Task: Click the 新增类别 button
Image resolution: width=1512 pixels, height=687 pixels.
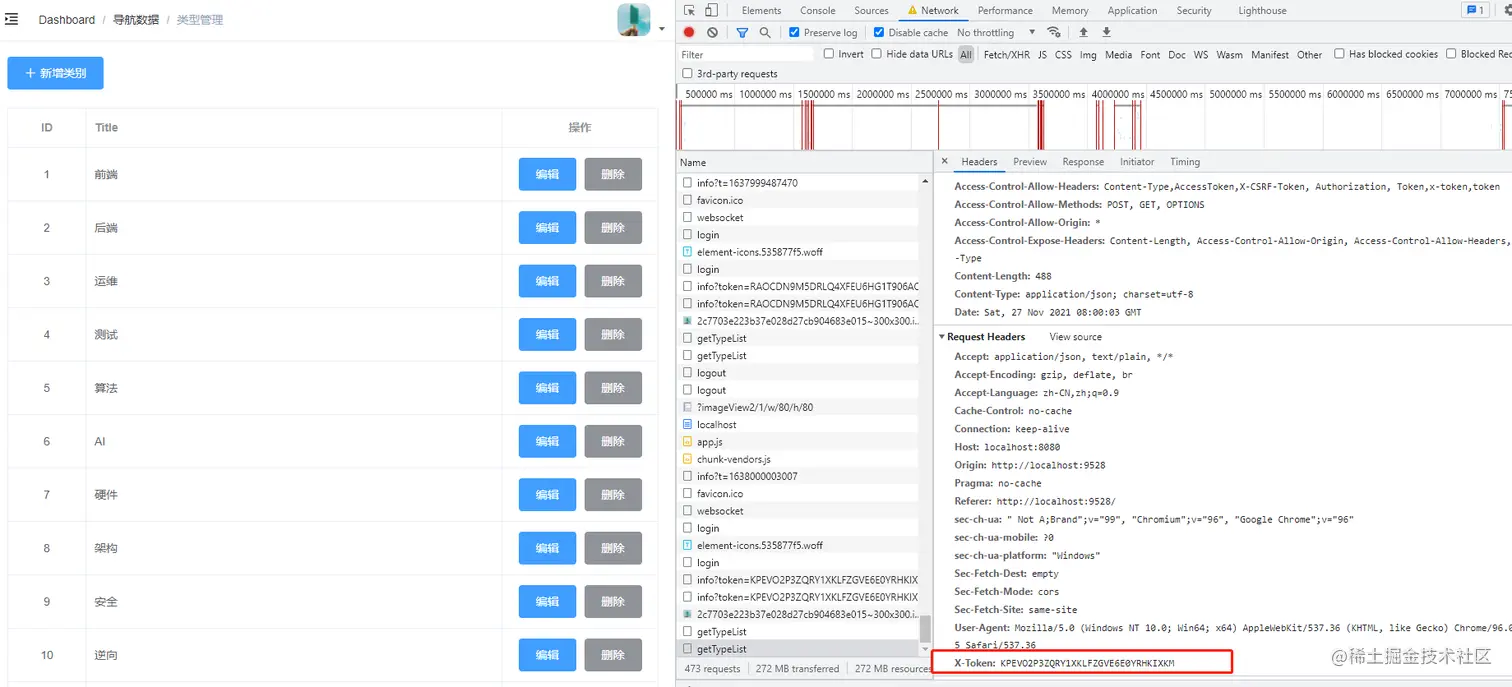Action: (x=55, y=73)
